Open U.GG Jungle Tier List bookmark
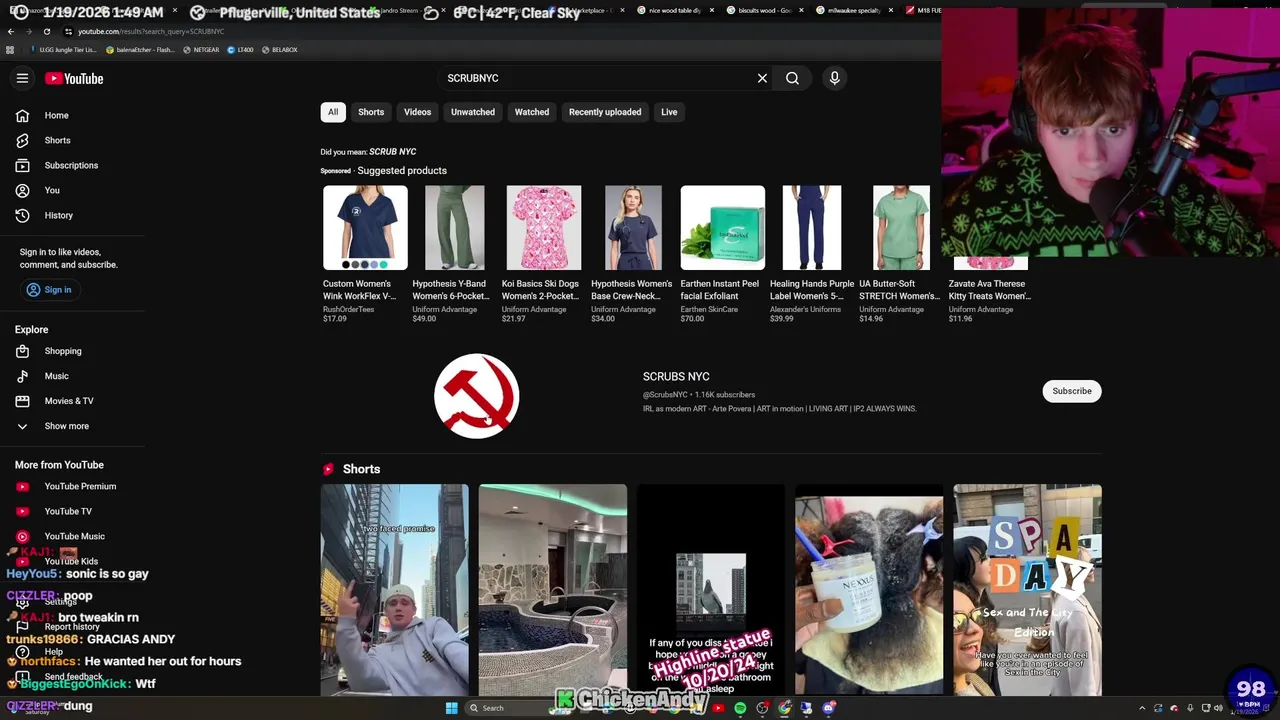The width and height of the screenshot is (1280, 720). click(x=63, y=49)
